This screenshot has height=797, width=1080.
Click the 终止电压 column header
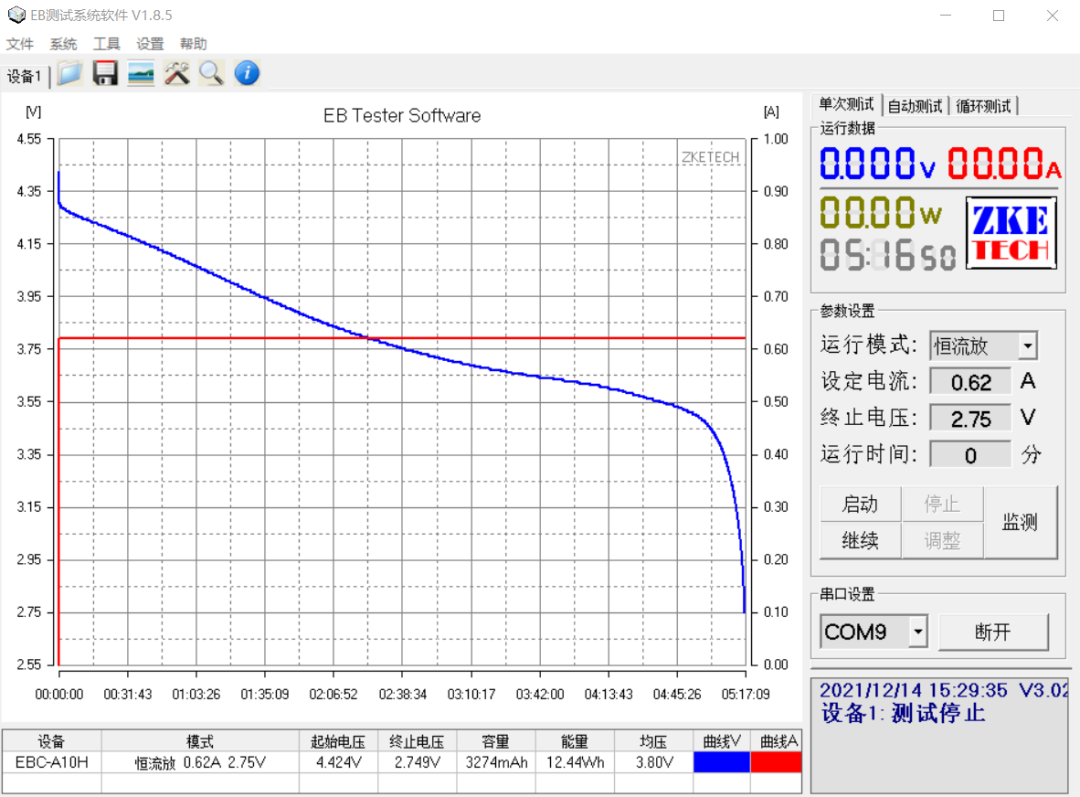point(417,741)
